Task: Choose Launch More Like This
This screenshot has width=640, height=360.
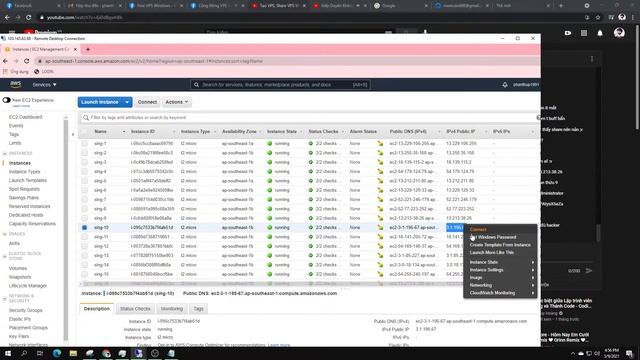Action: (491, 253)
